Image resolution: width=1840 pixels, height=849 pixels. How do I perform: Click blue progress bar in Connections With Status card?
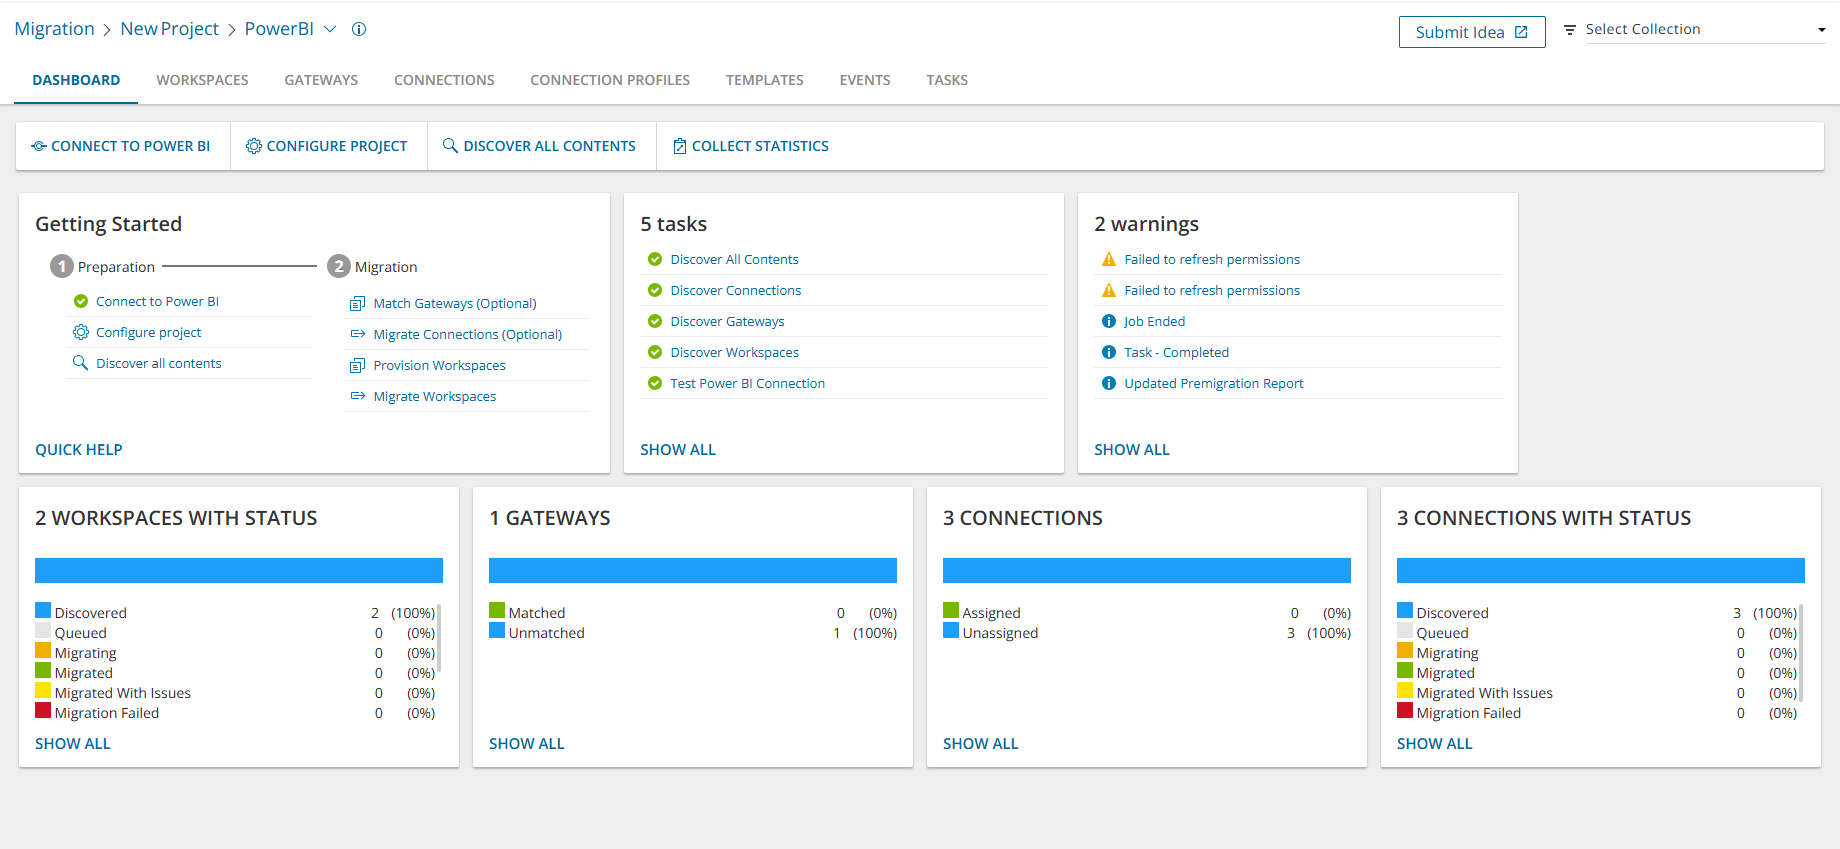(x=1601, y=570)
